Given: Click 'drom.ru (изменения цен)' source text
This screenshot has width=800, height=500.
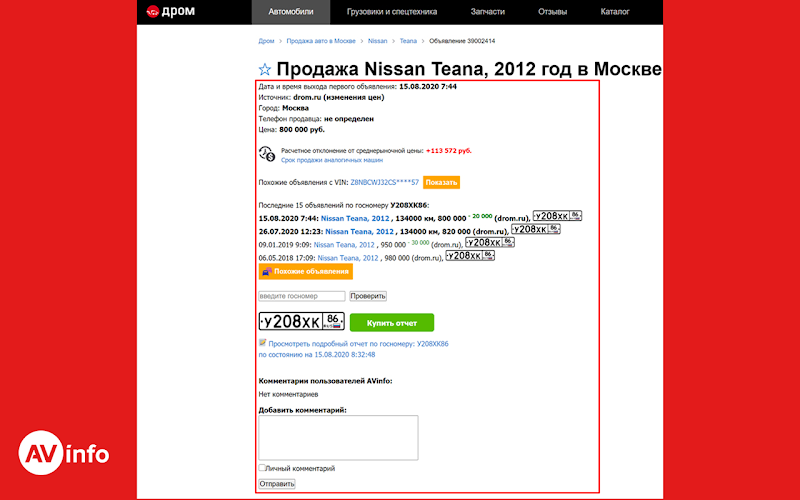Looking at the screenshot, I should pyautogui.click(x=339, y=97).
